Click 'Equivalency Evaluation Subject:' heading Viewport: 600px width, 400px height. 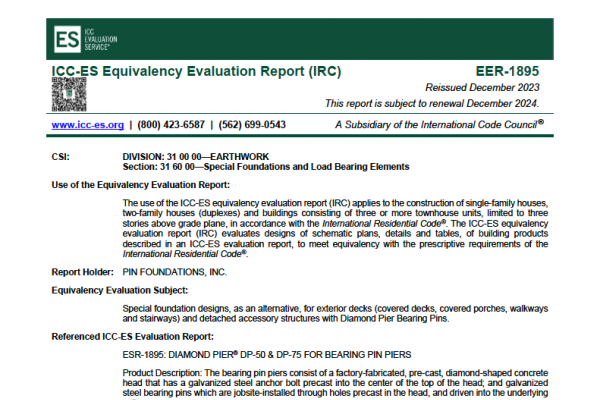120,291
